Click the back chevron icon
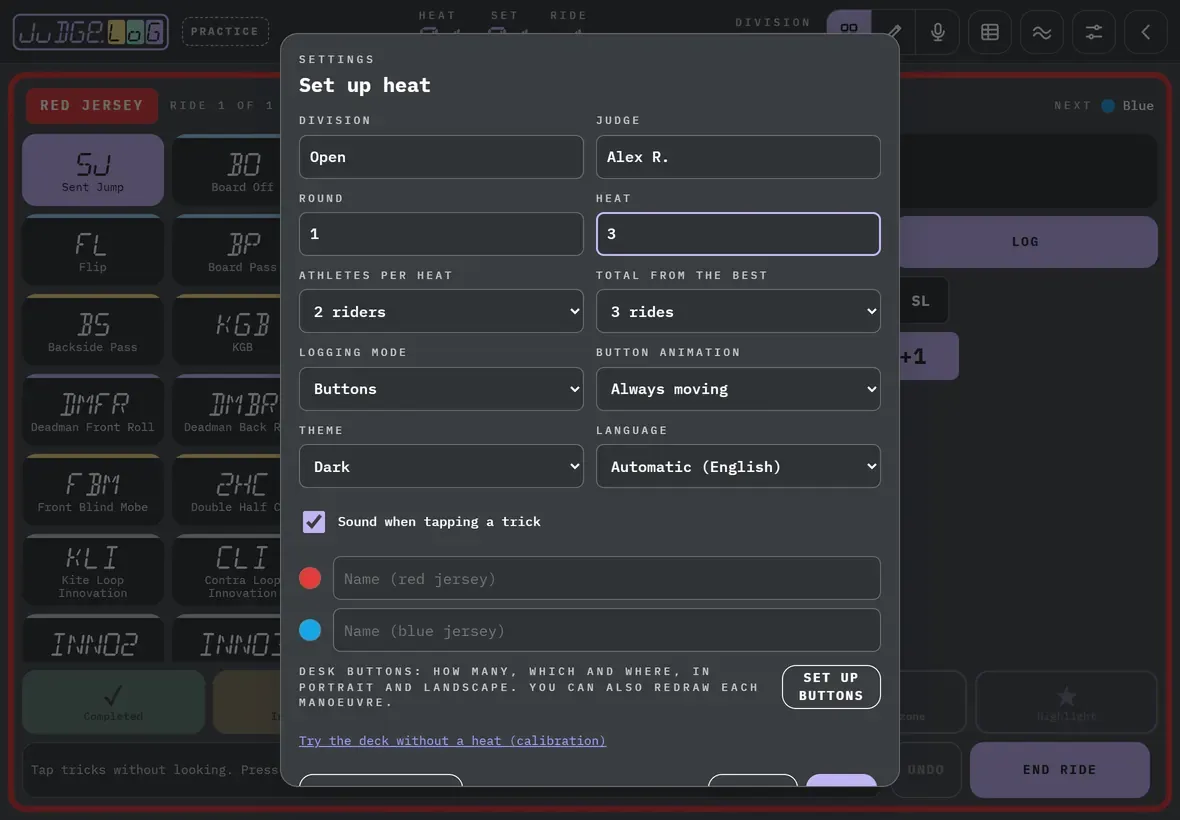This screenshot has width=1180, height=820. 1145,32
